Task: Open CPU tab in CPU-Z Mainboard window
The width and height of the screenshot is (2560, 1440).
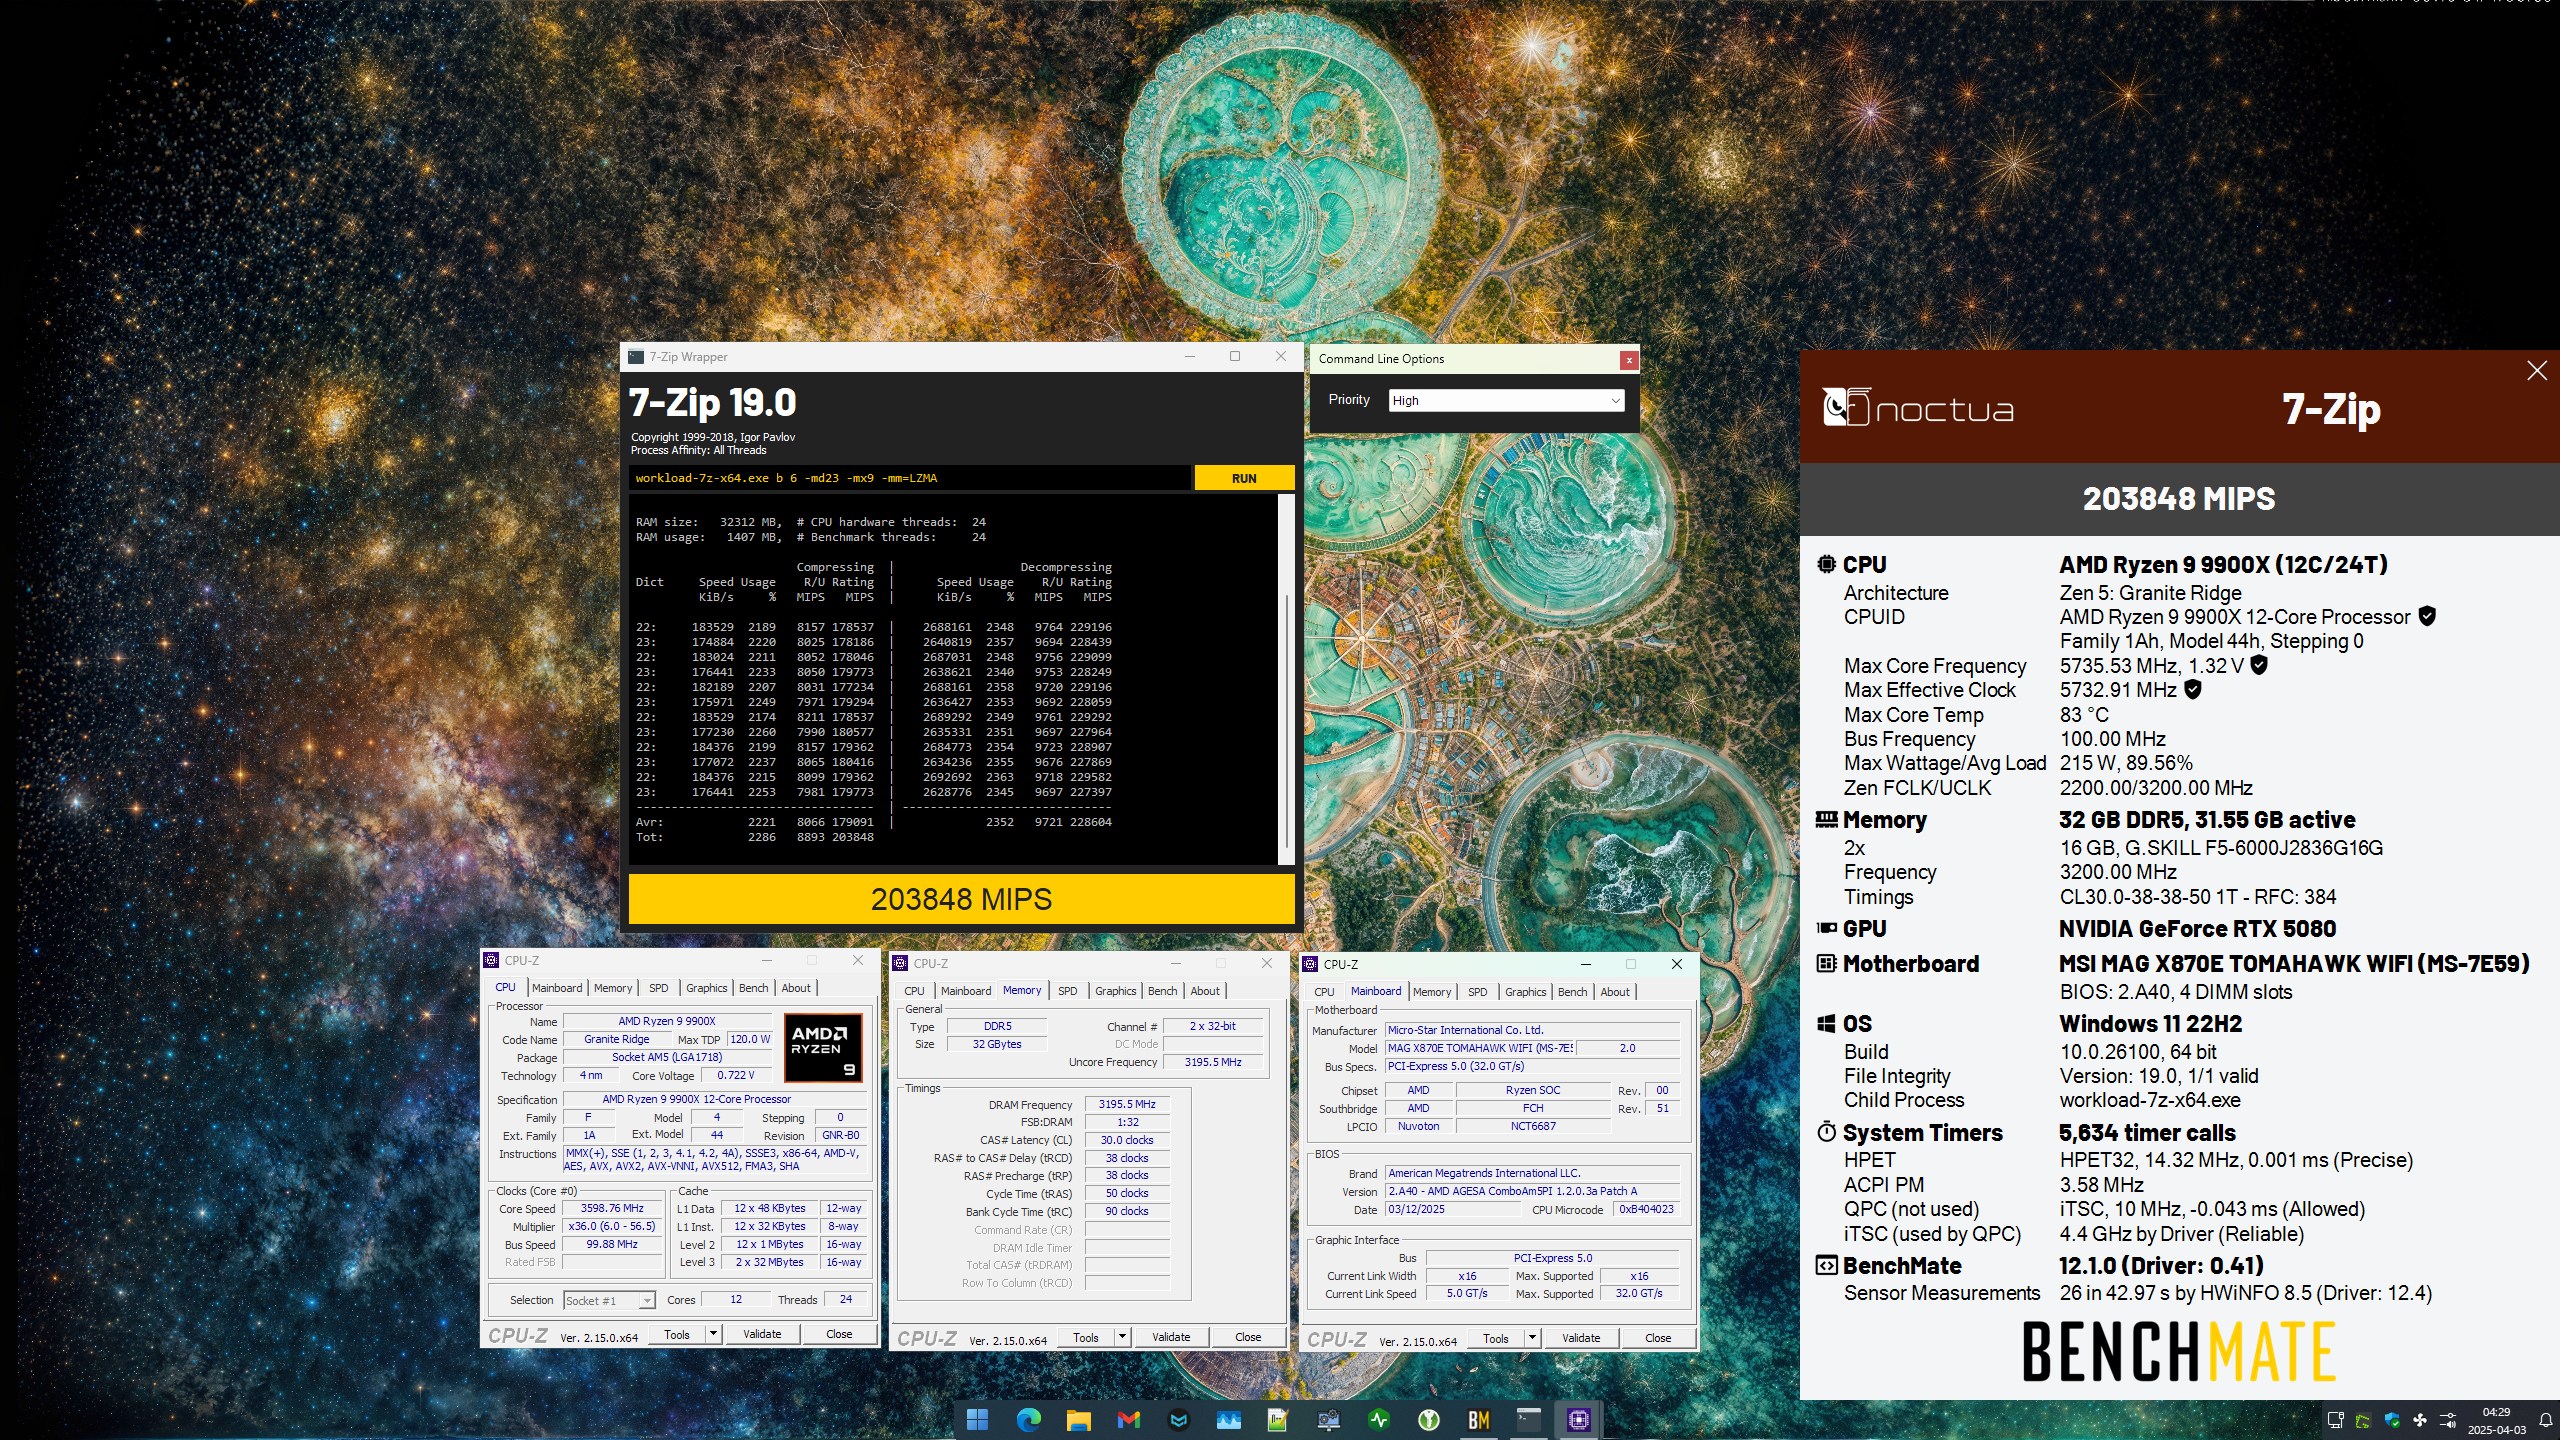Action: [x=1324, y=992]
